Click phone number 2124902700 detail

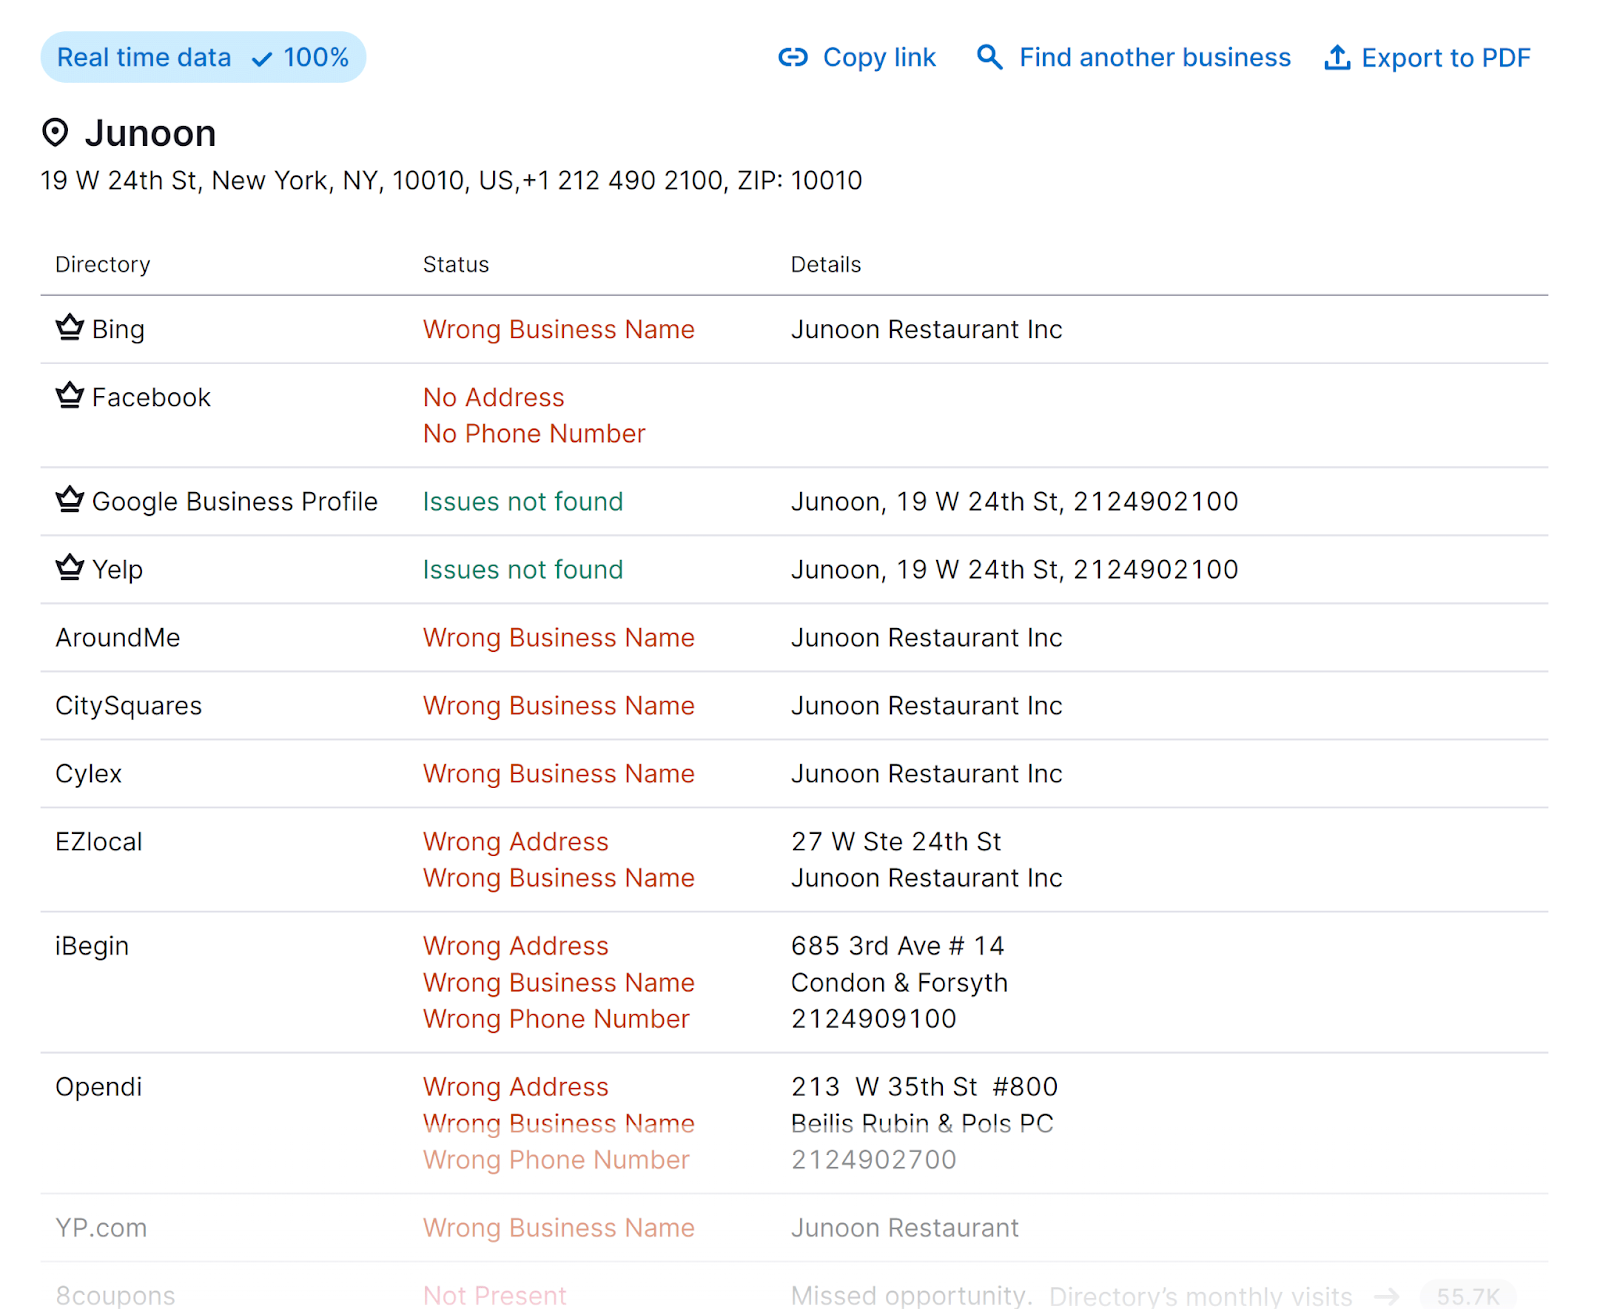coord(874,1159)
